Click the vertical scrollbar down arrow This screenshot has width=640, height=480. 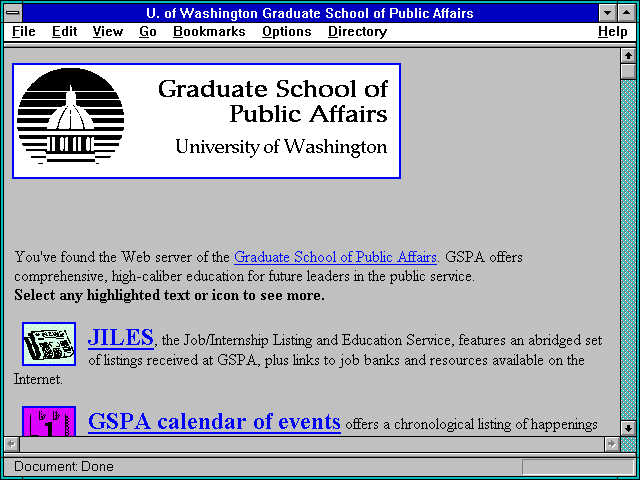(628, 429)
